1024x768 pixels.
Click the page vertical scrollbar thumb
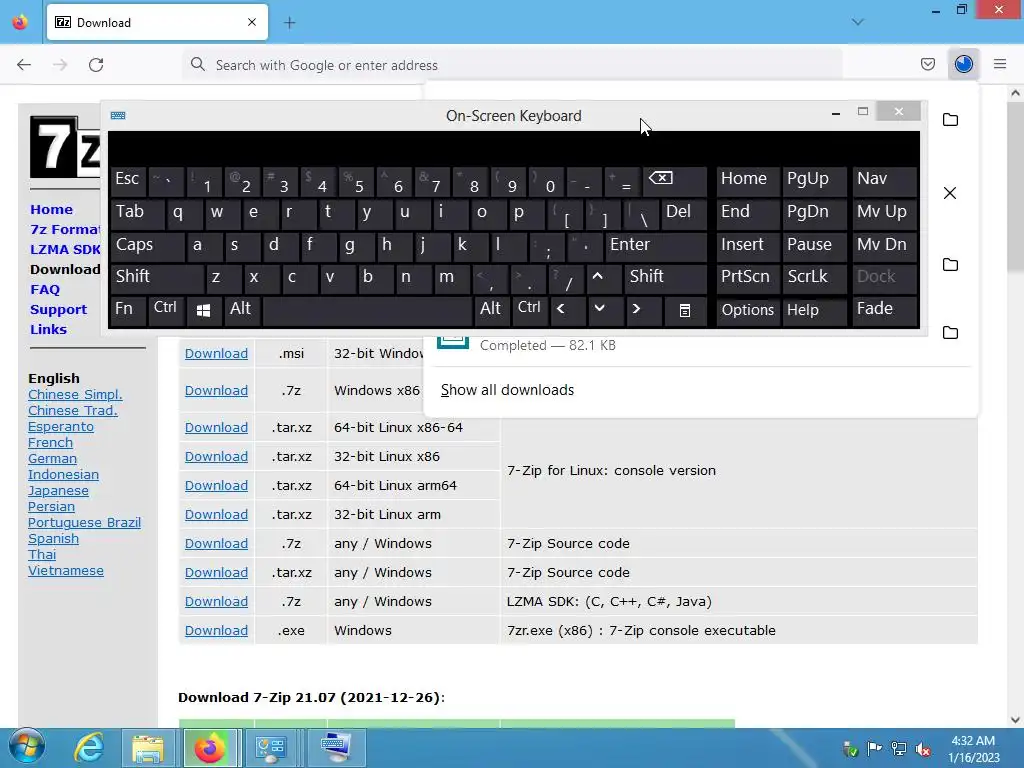pos(1015,186)
